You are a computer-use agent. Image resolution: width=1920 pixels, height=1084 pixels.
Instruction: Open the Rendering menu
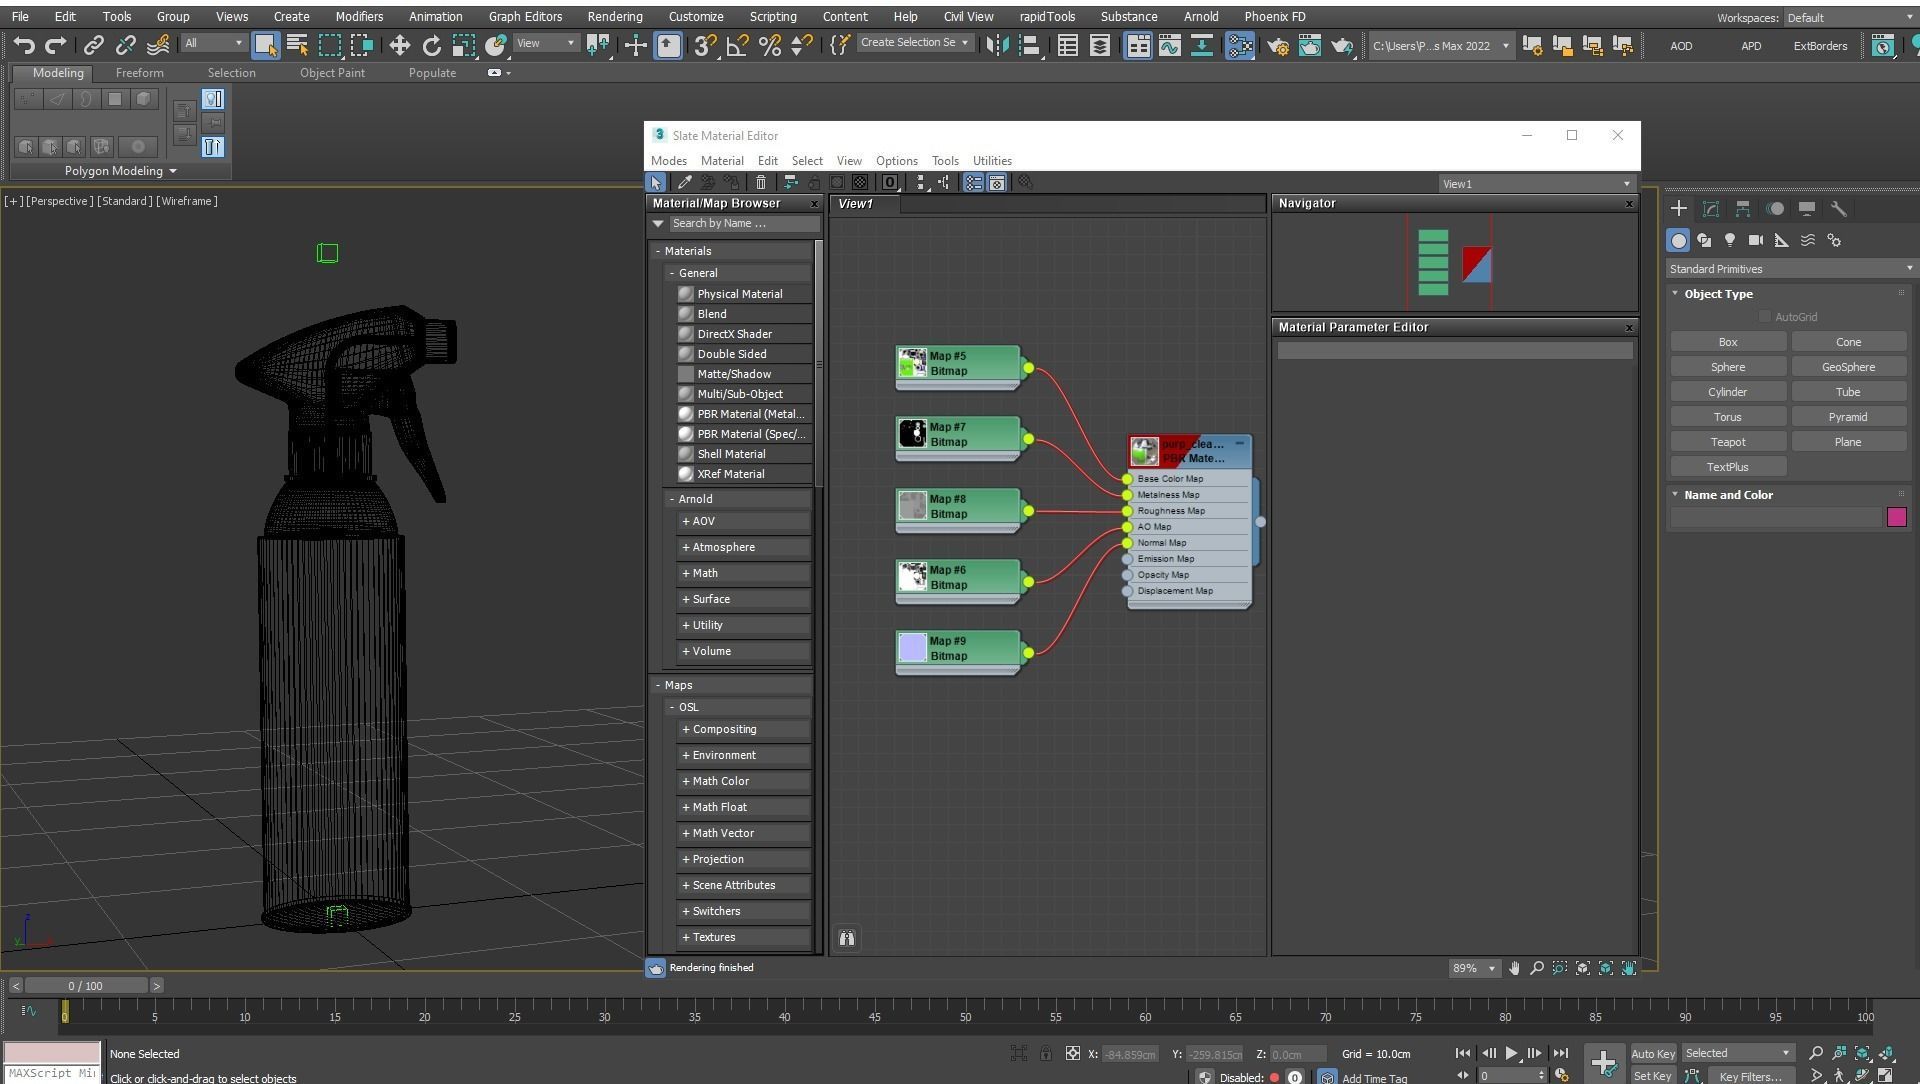[614, 17]
